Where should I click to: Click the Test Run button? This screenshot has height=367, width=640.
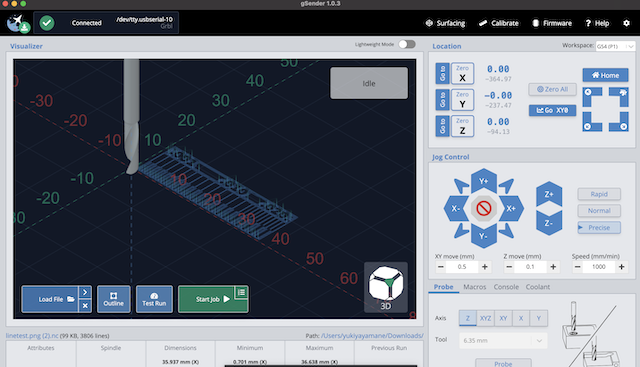154,299
